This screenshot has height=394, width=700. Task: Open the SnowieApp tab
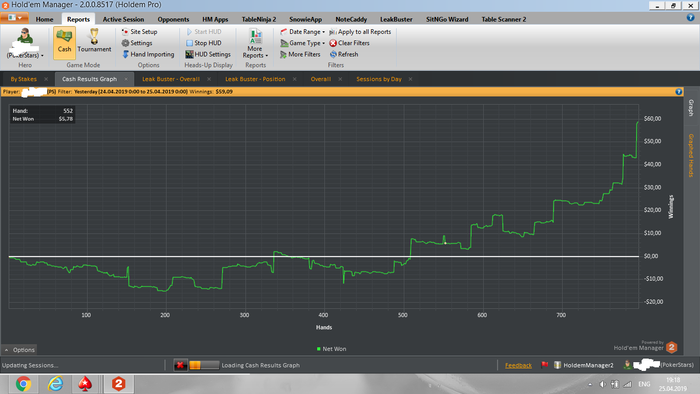(x=305, y=19)
